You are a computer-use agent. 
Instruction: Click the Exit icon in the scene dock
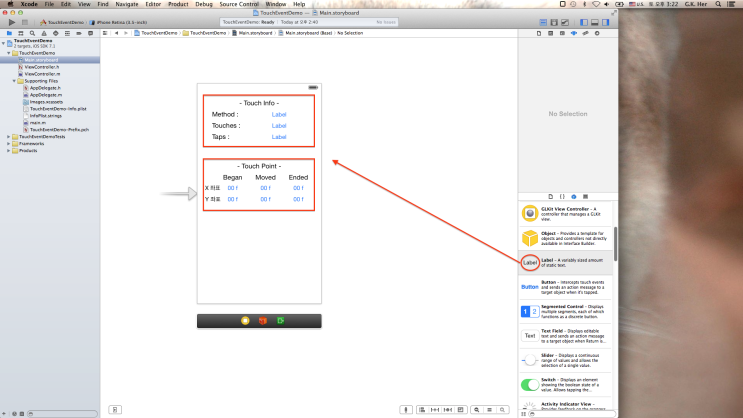[x=281, y=321]
